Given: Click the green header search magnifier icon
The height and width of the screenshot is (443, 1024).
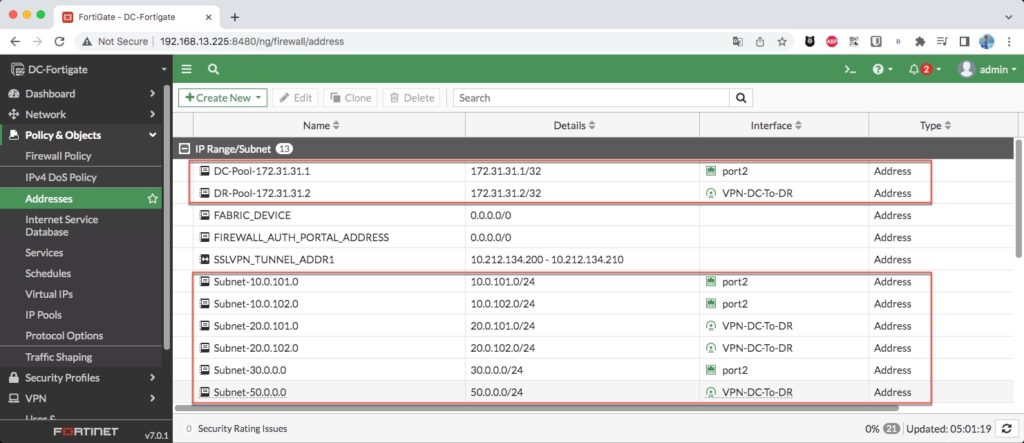Looking at the screenshot, I should coord(213,69).
